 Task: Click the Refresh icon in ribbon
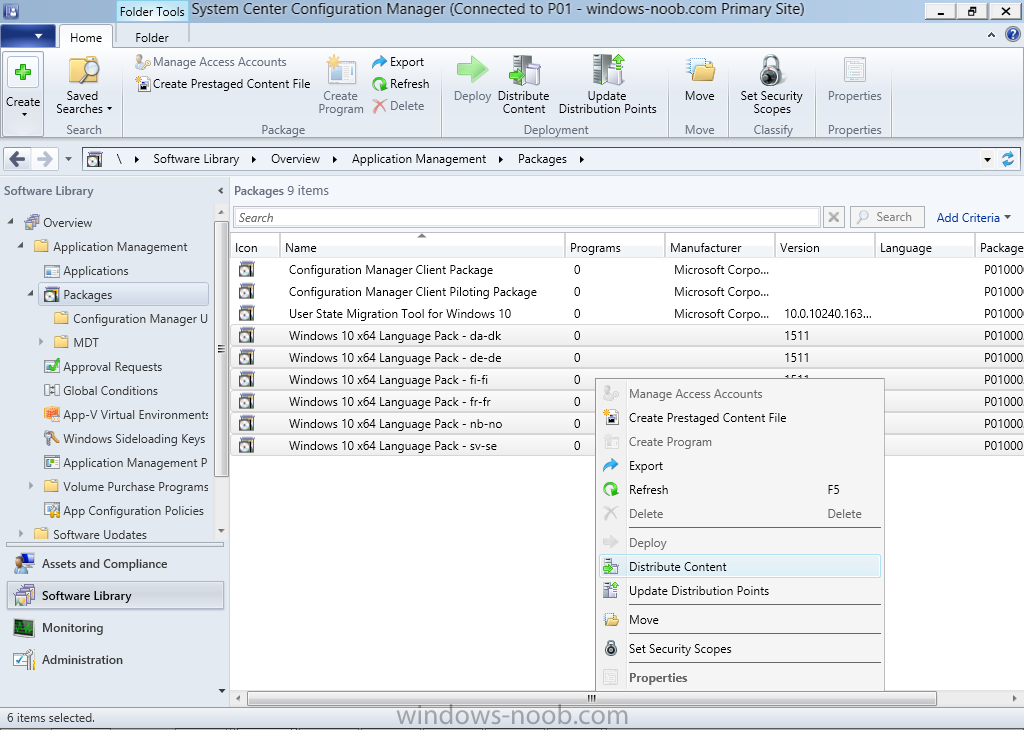(x=379, y=84)
